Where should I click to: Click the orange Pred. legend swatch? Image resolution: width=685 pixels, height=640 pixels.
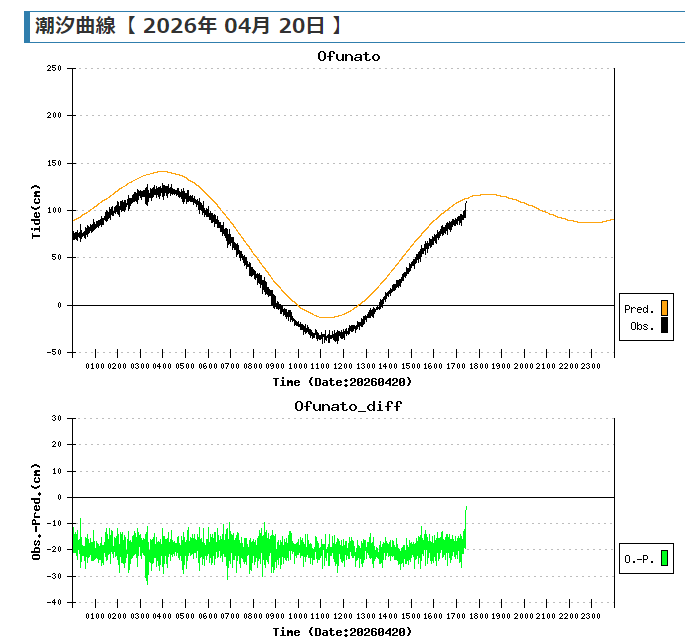coord(663,309)
